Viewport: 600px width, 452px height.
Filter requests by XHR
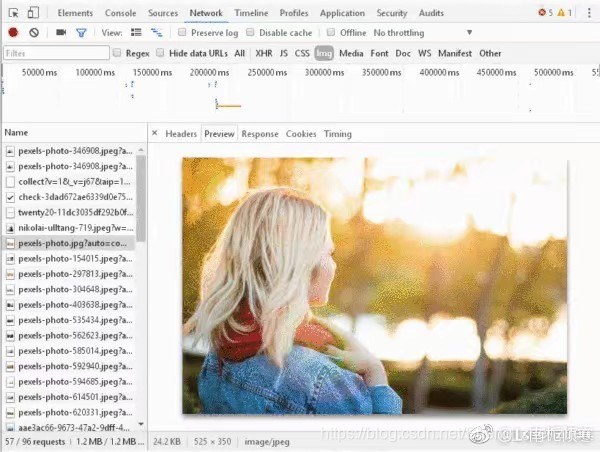point(264,53)
